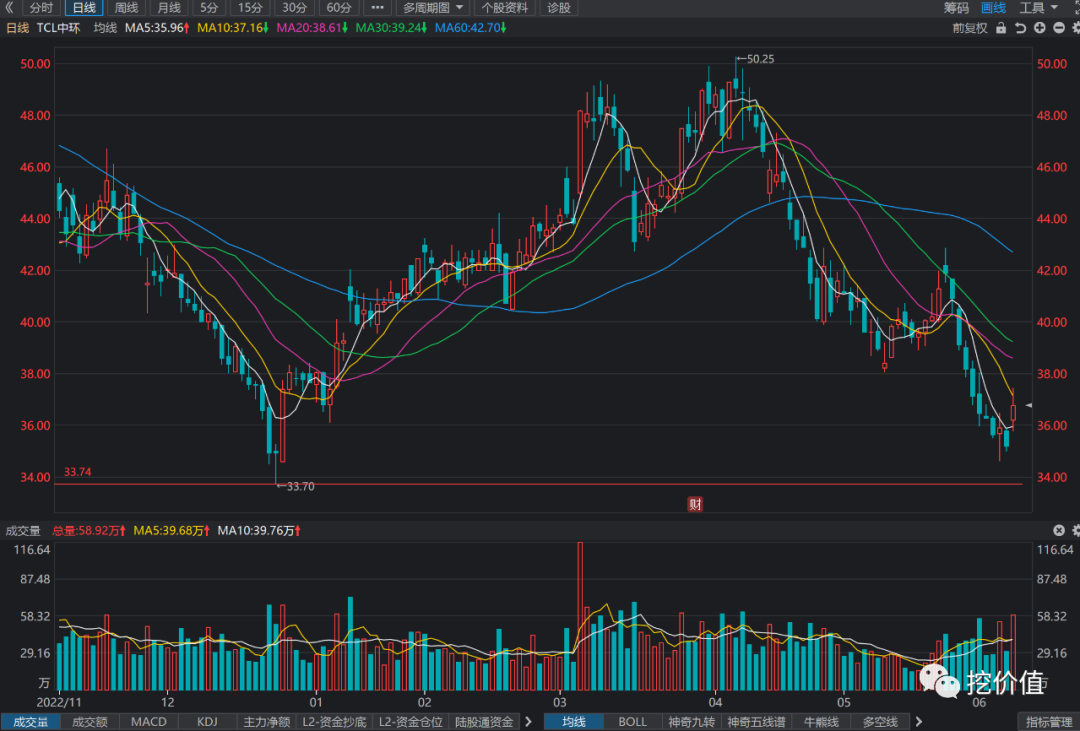Open 指标管理 indicator management

click(1050, 722)
